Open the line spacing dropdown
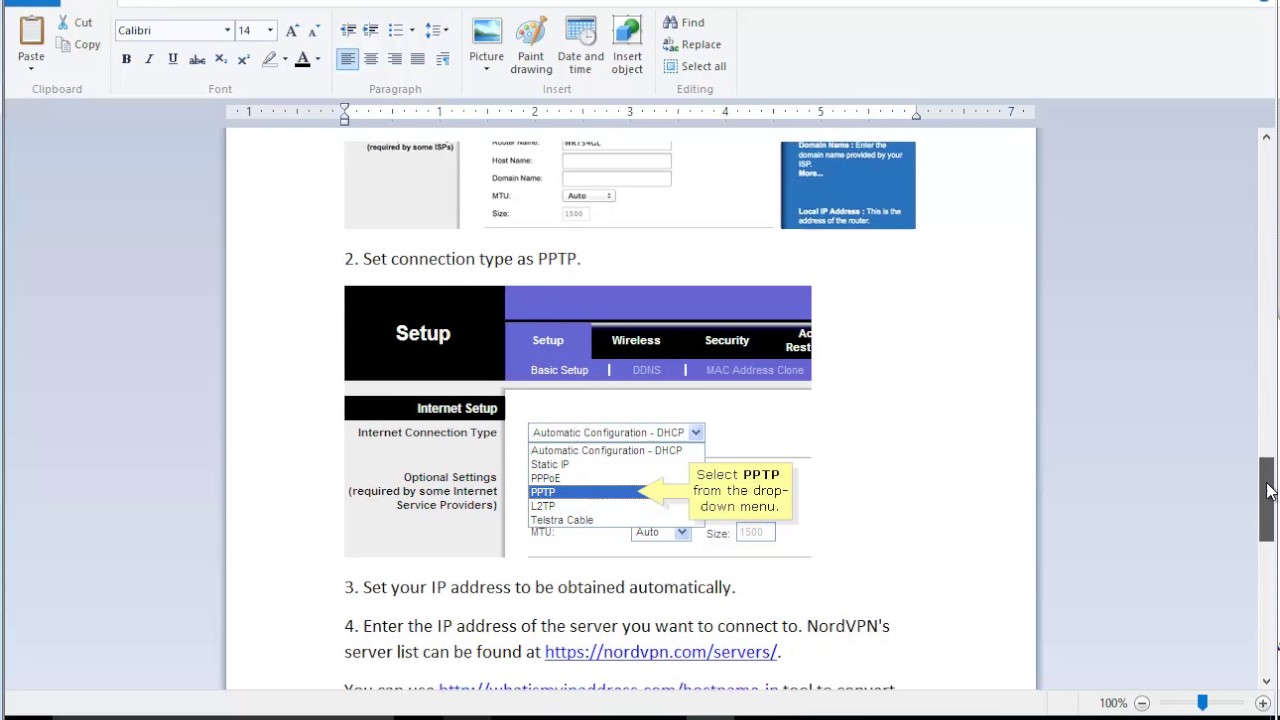This screenshot has height=720, width=1280. pos(436,30)
